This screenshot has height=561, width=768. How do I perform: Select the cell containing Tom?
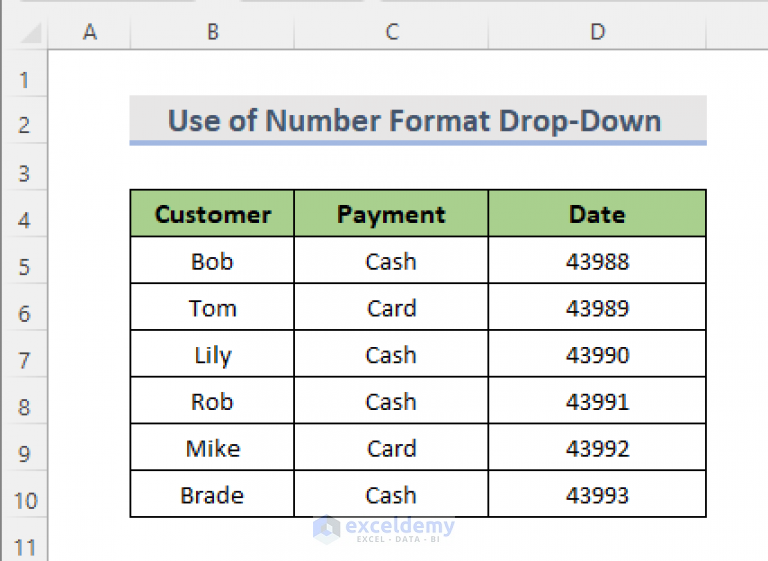tap(212, 307)
